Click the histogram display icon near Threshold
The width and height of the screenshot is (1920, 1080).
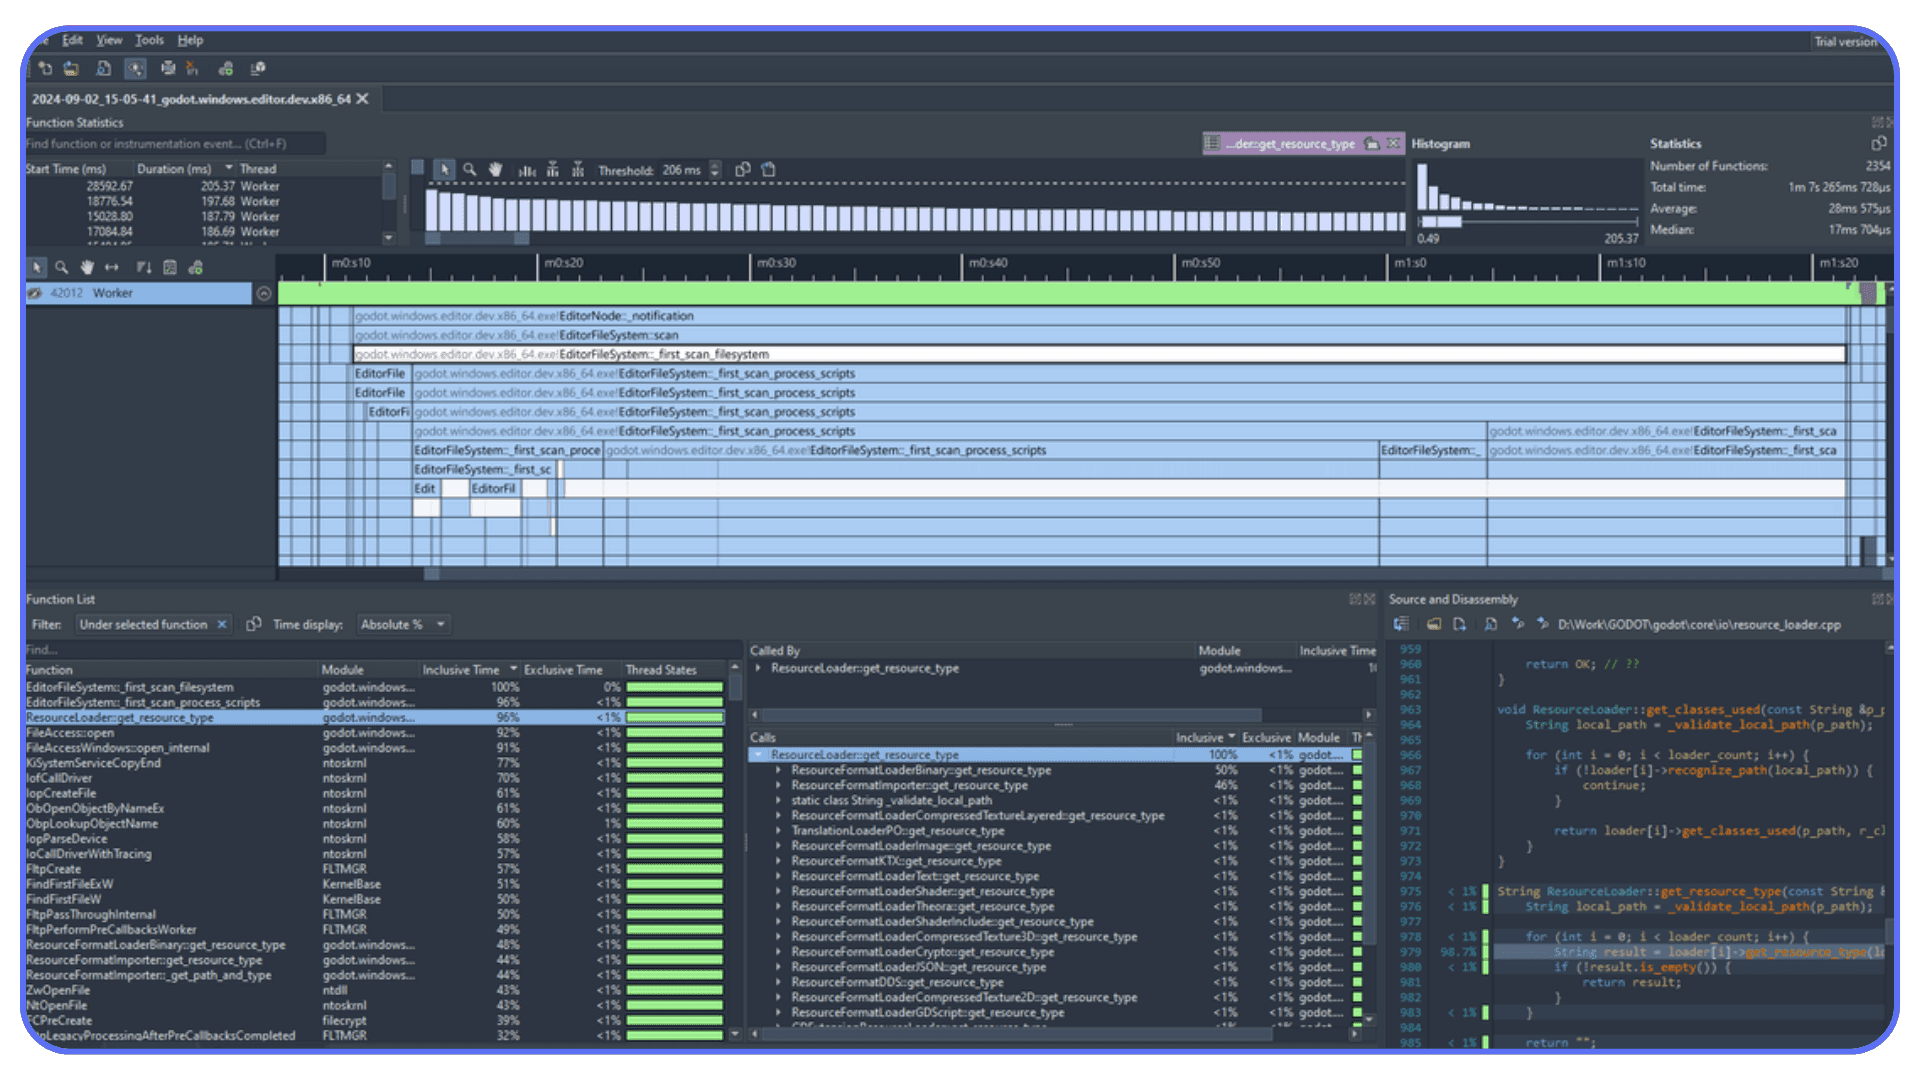(527, 169)
